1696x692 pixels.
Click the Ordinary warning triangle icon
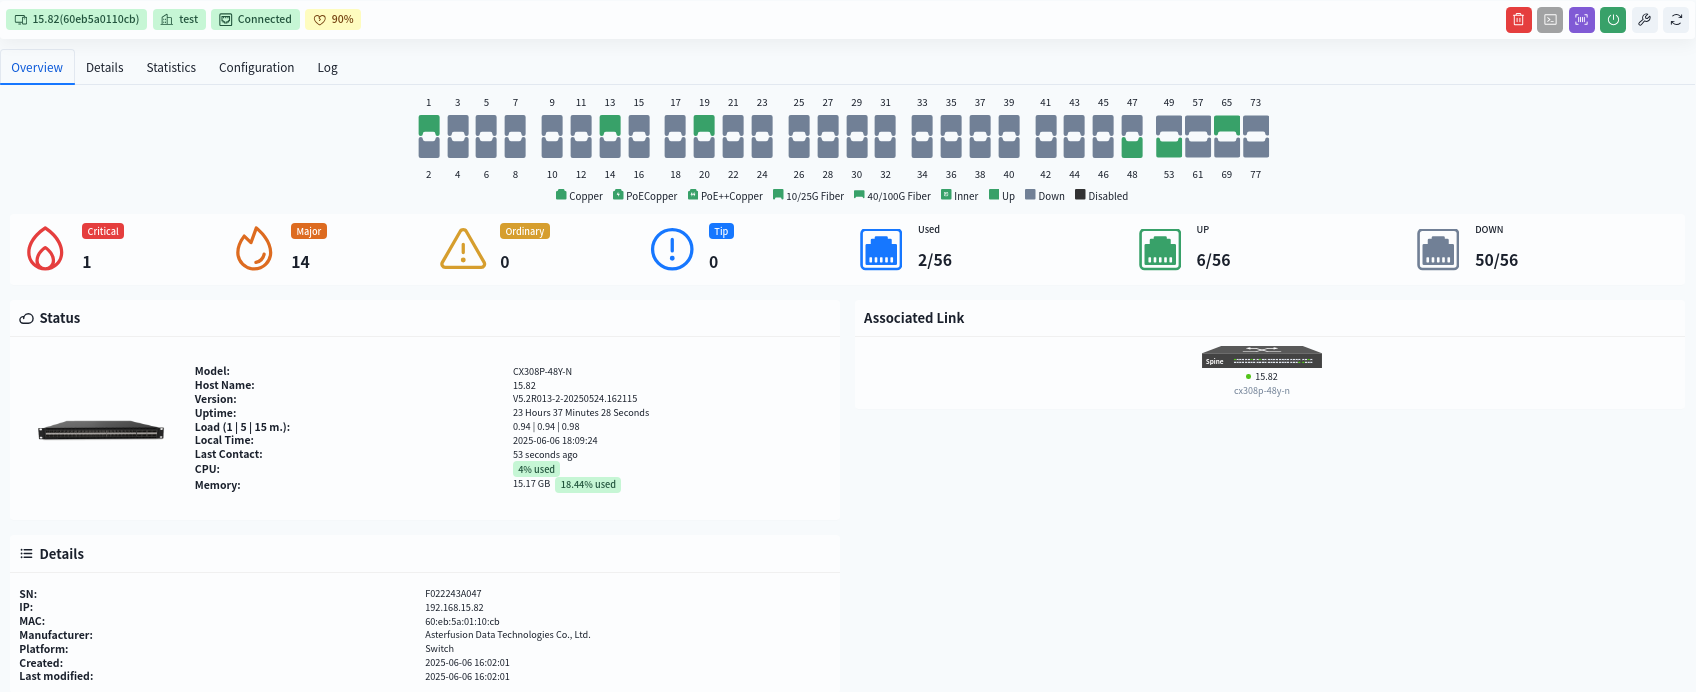pyautogui.click(x=463, y=249)
